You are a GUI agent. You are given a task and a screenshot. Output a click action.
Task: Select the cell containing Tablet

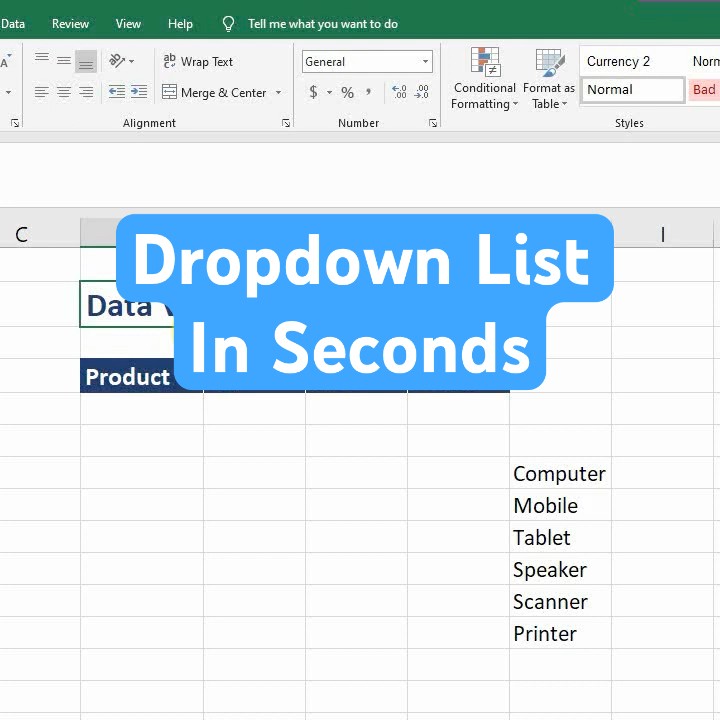560,537
